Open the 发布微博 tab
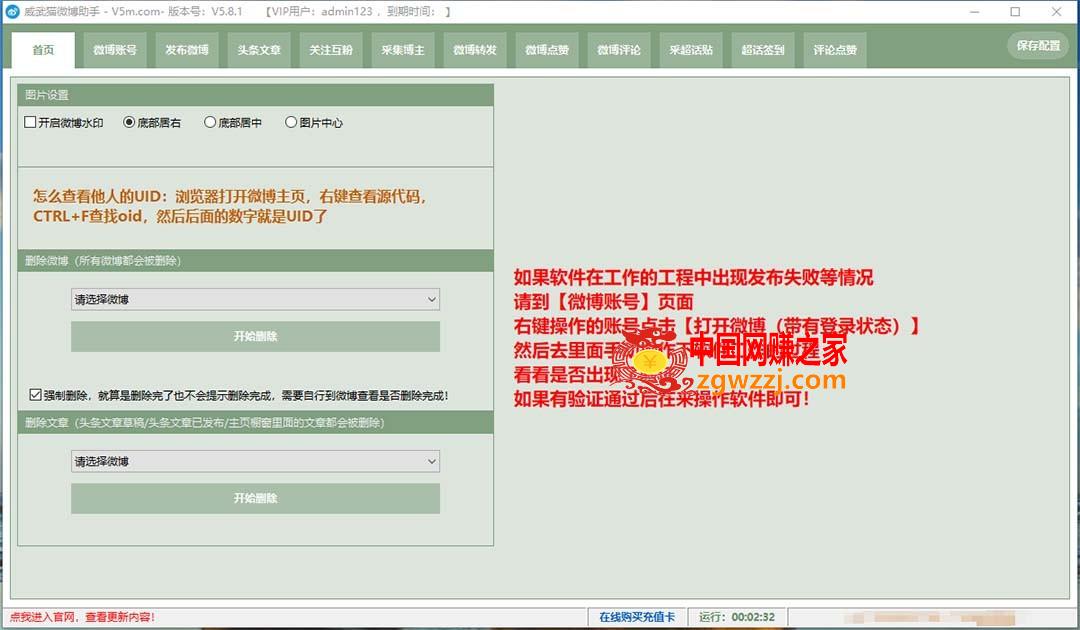The height and width of the screenshot is (630, 1080). click(187, 50)
